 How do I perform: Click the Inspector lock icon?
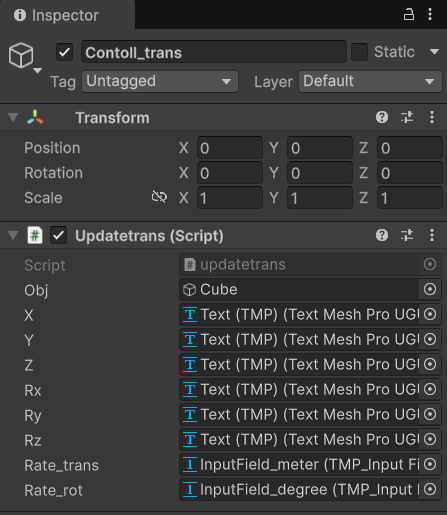tap(409, 15)
